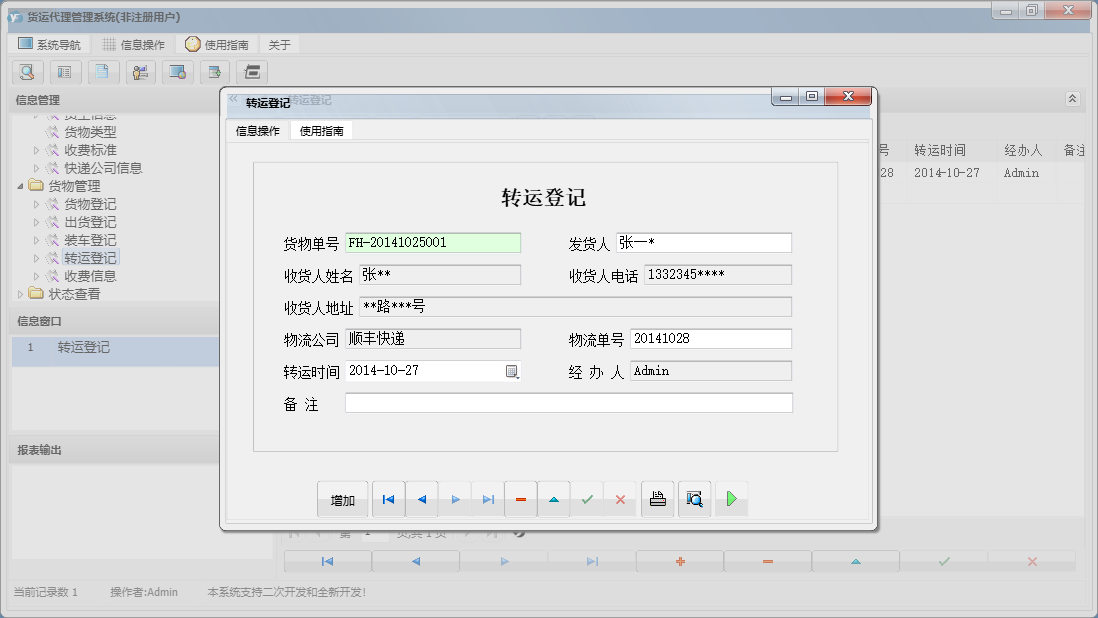Image resolution: width=1098 pixels, height=618 pixels.
Task: Open the report list tool on the toolbar
Action: pos(65,72)
